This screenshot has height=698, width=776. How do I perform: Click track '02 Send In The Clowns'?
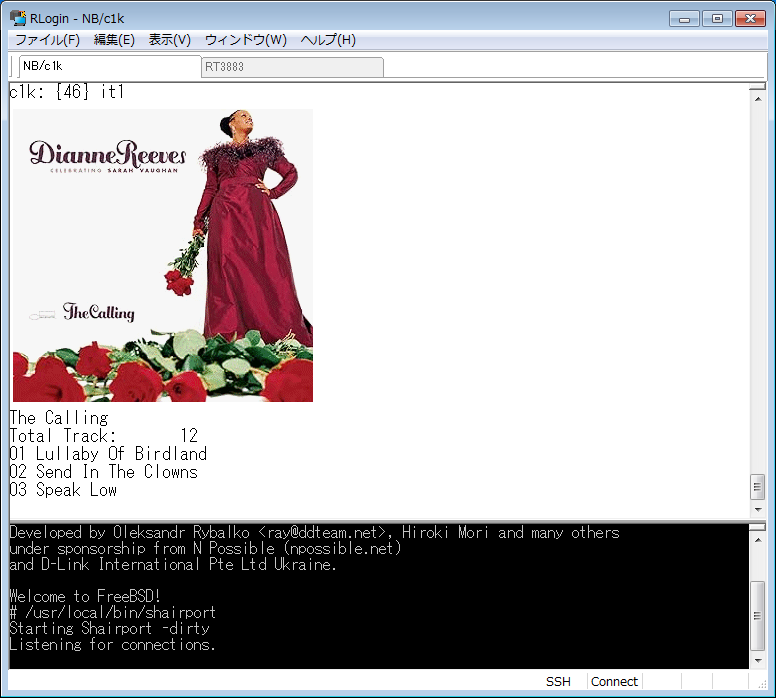(104, 472)
